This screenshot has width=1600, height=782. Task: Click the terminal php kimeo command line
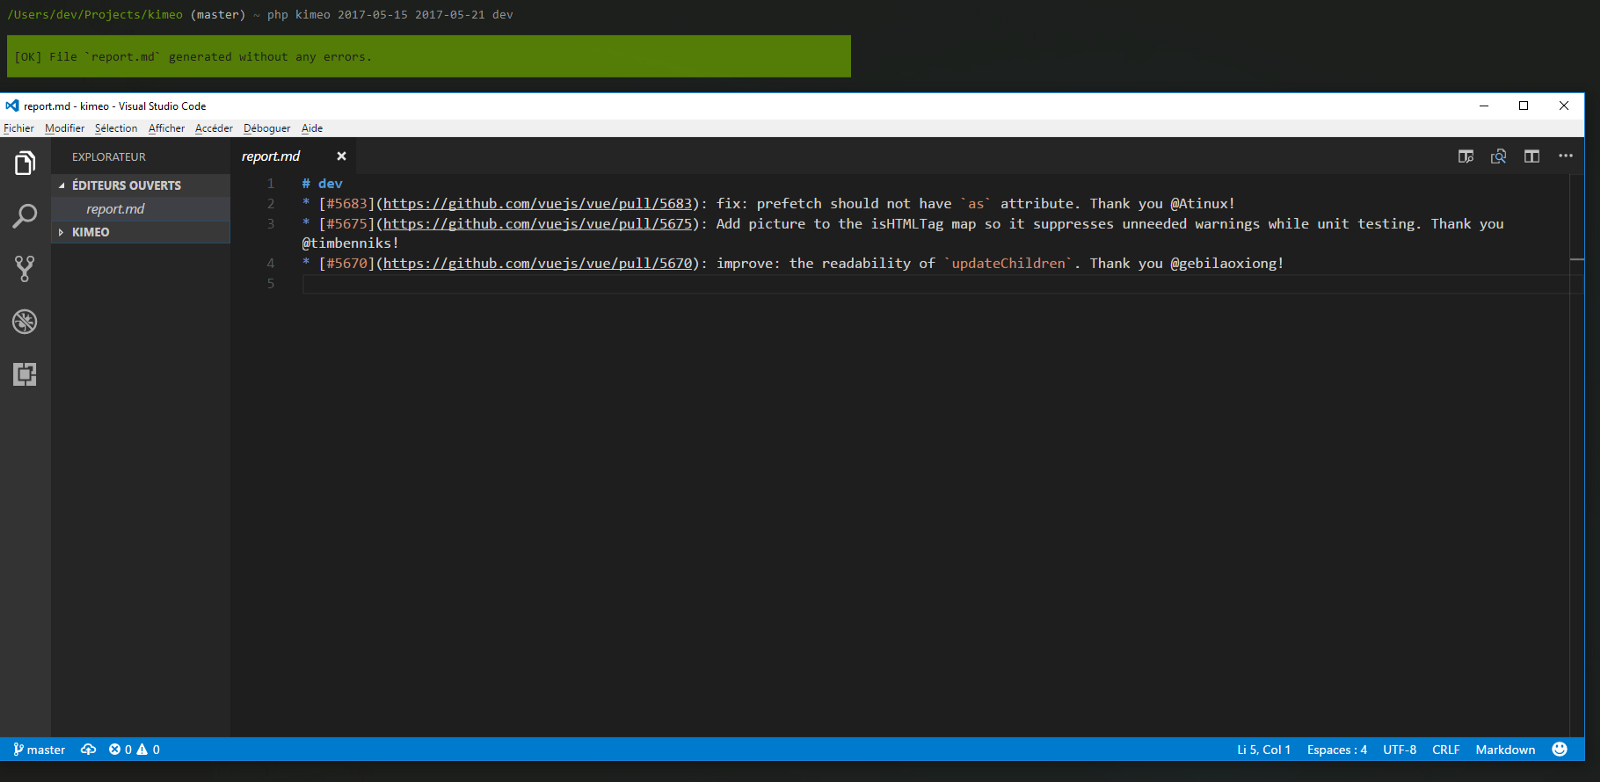pyautogui.click(x=390, y=15)
